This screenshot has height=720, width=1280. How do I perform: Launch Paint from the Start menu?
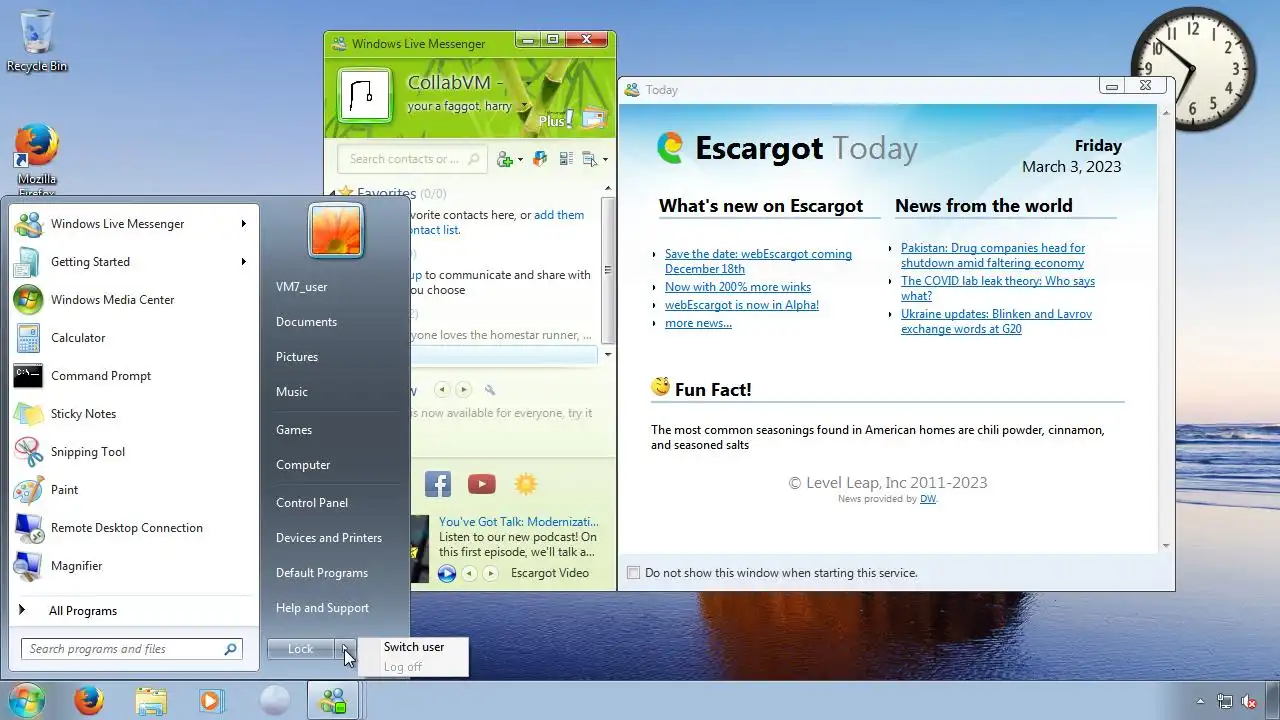point(134,490)
